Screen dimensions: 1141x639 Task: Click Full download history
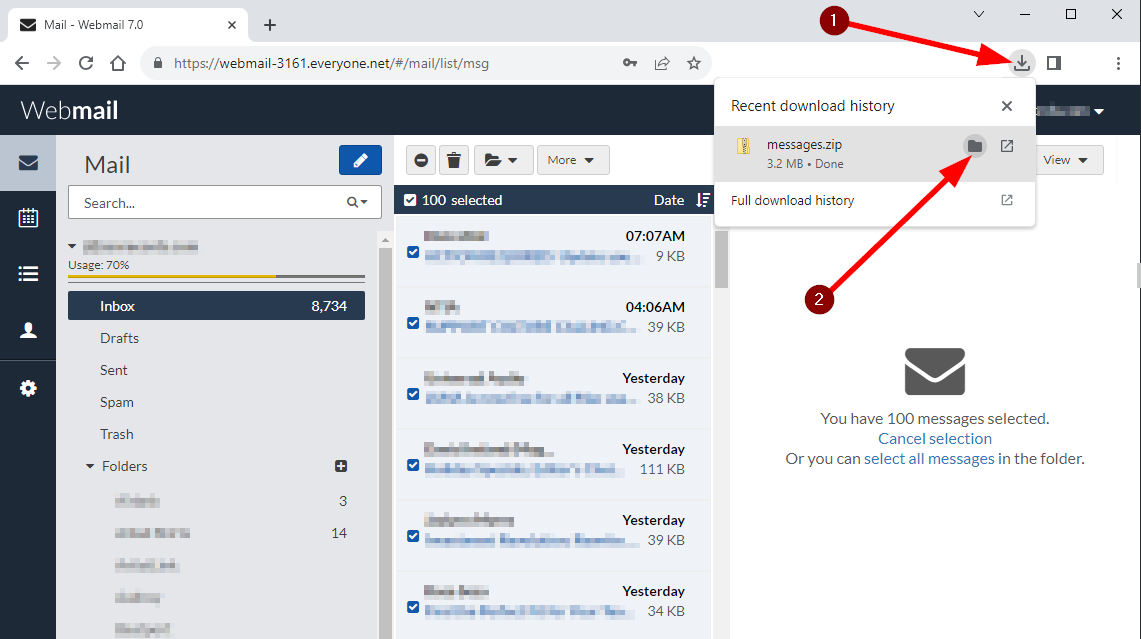[x=792, y=200]
